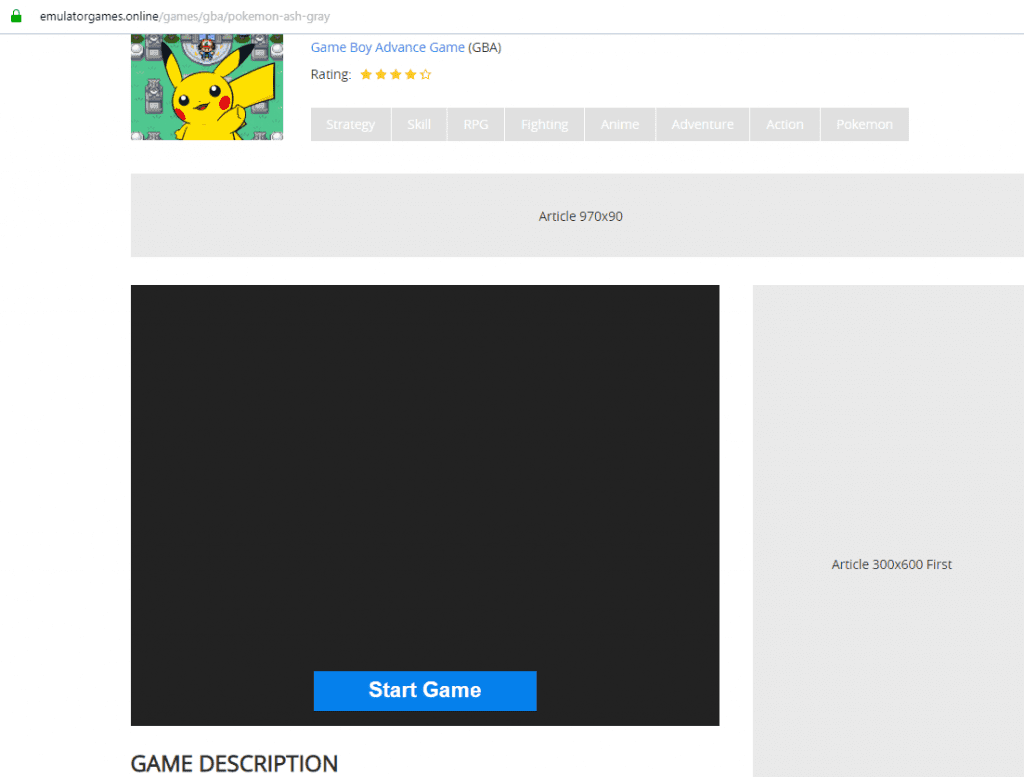Viewport: 1024px width, 777px height.
Task: Click the Article 300x600 First sidebar placeholder
Action: click(x=891, y=564)
